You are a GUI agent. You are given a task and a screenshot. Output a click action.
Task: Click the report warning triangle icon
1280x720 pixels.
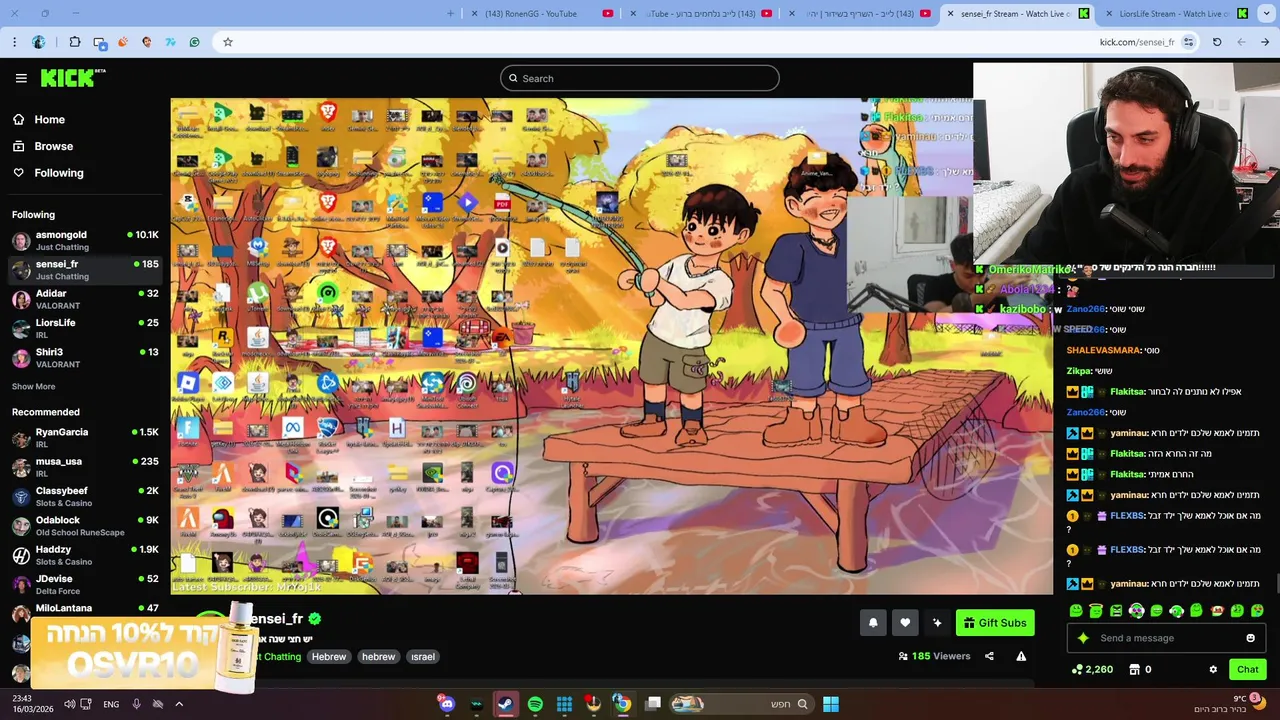(1021, 656)
